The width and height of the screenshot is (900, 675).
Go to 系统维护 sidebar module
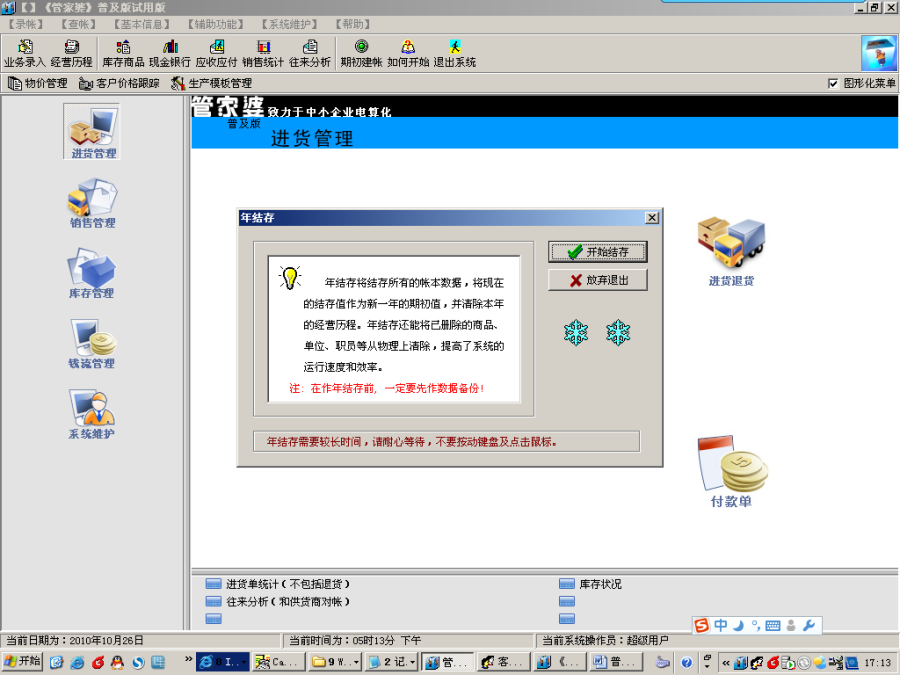pos(92,413)
